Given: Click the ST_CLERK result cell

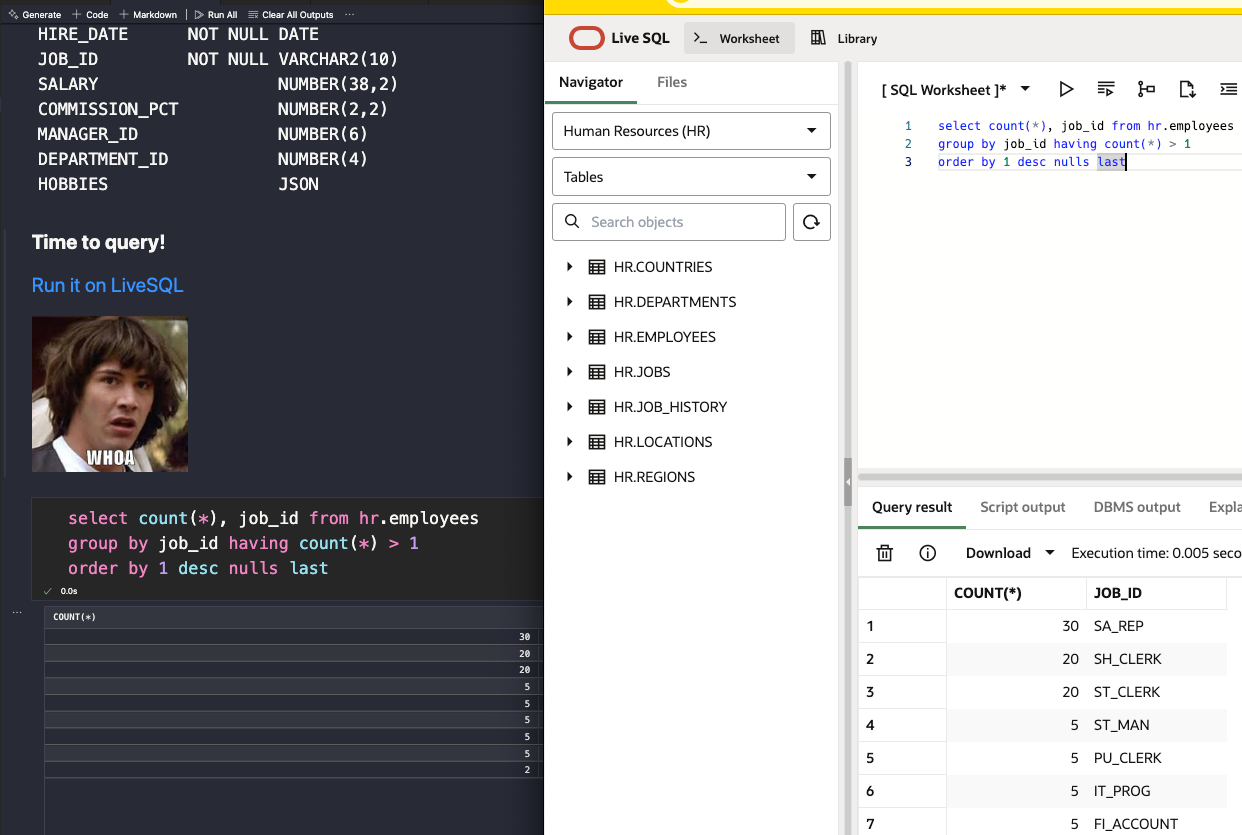Looking at the screenshot, I should click(1156, 692).
